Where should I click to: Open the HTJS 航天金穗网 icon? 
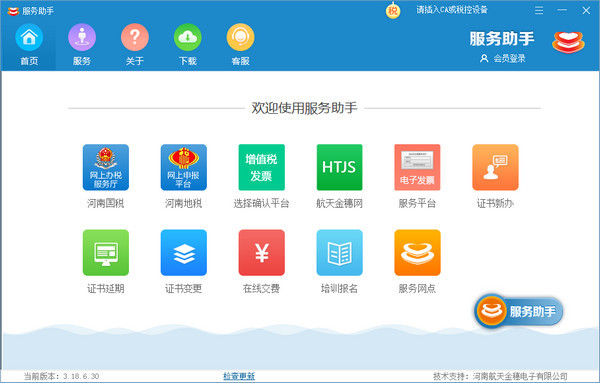(x=339, y=167)
